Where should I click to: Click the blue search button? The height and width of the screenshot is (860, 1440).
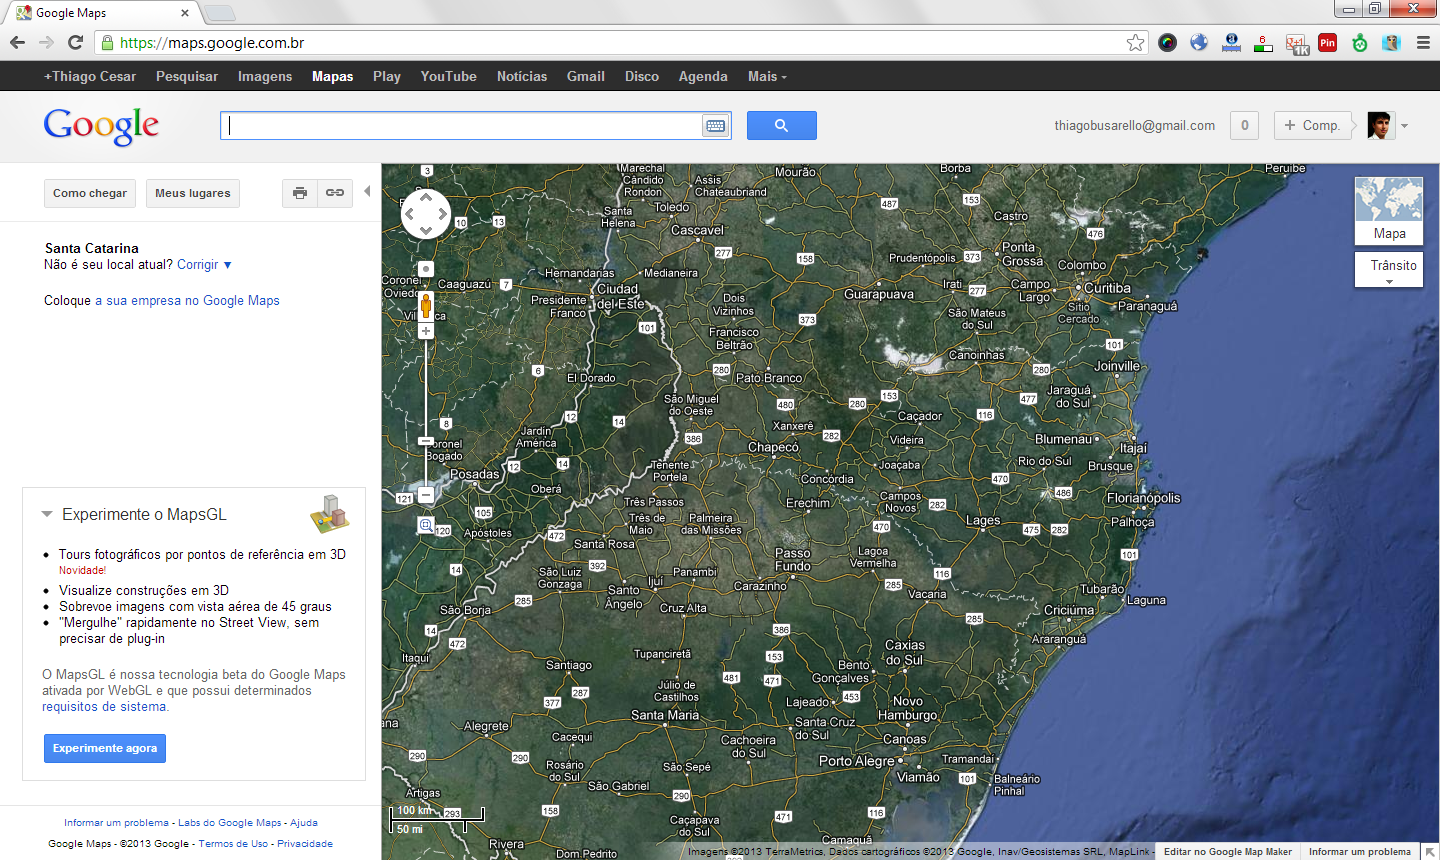click(x=781, y=125)
